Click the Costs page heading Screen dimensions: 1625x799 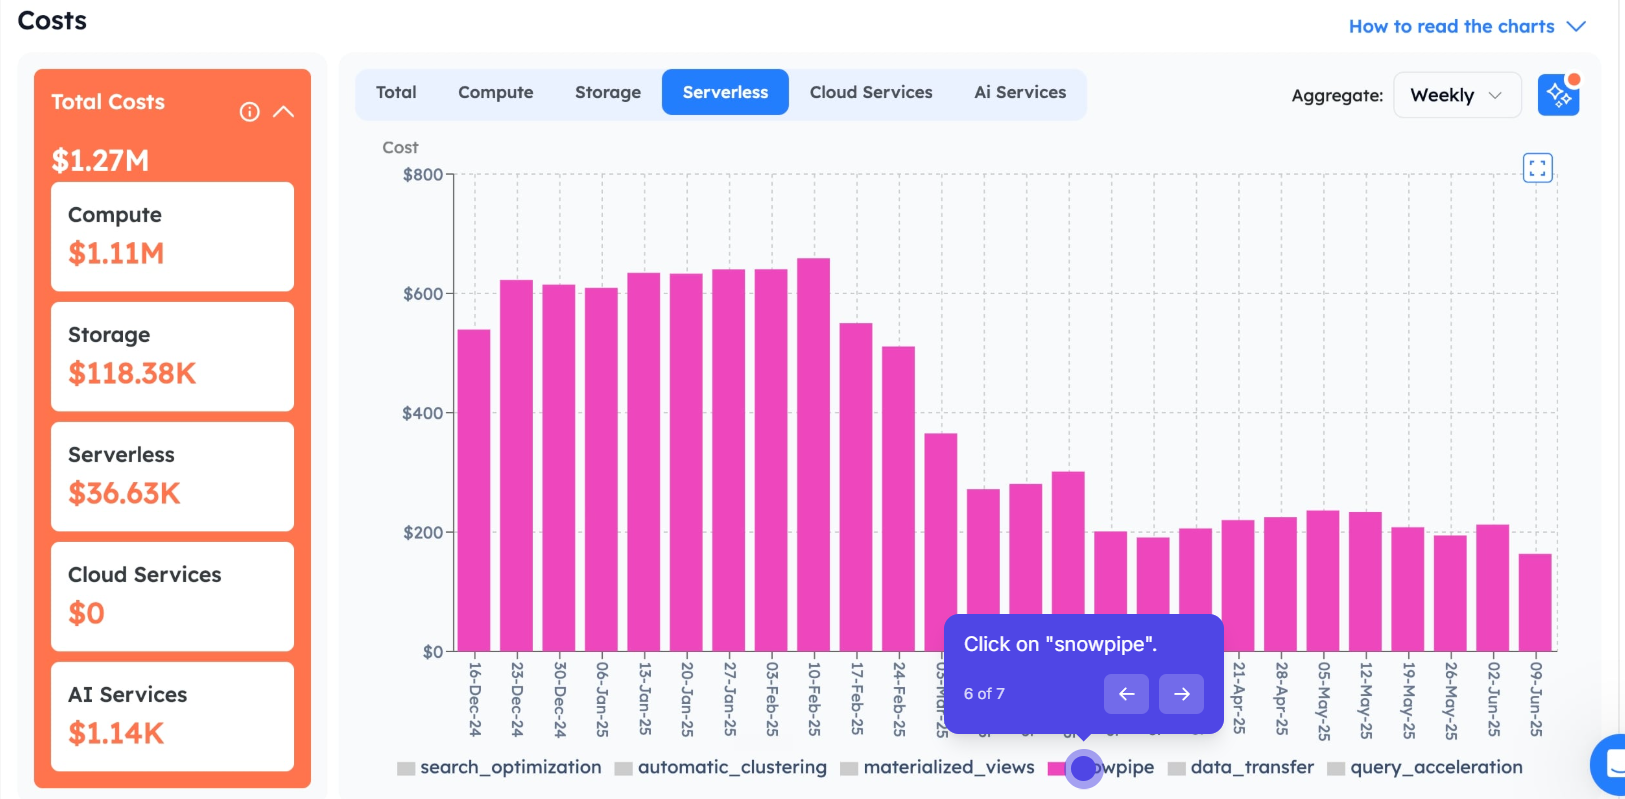52,20
